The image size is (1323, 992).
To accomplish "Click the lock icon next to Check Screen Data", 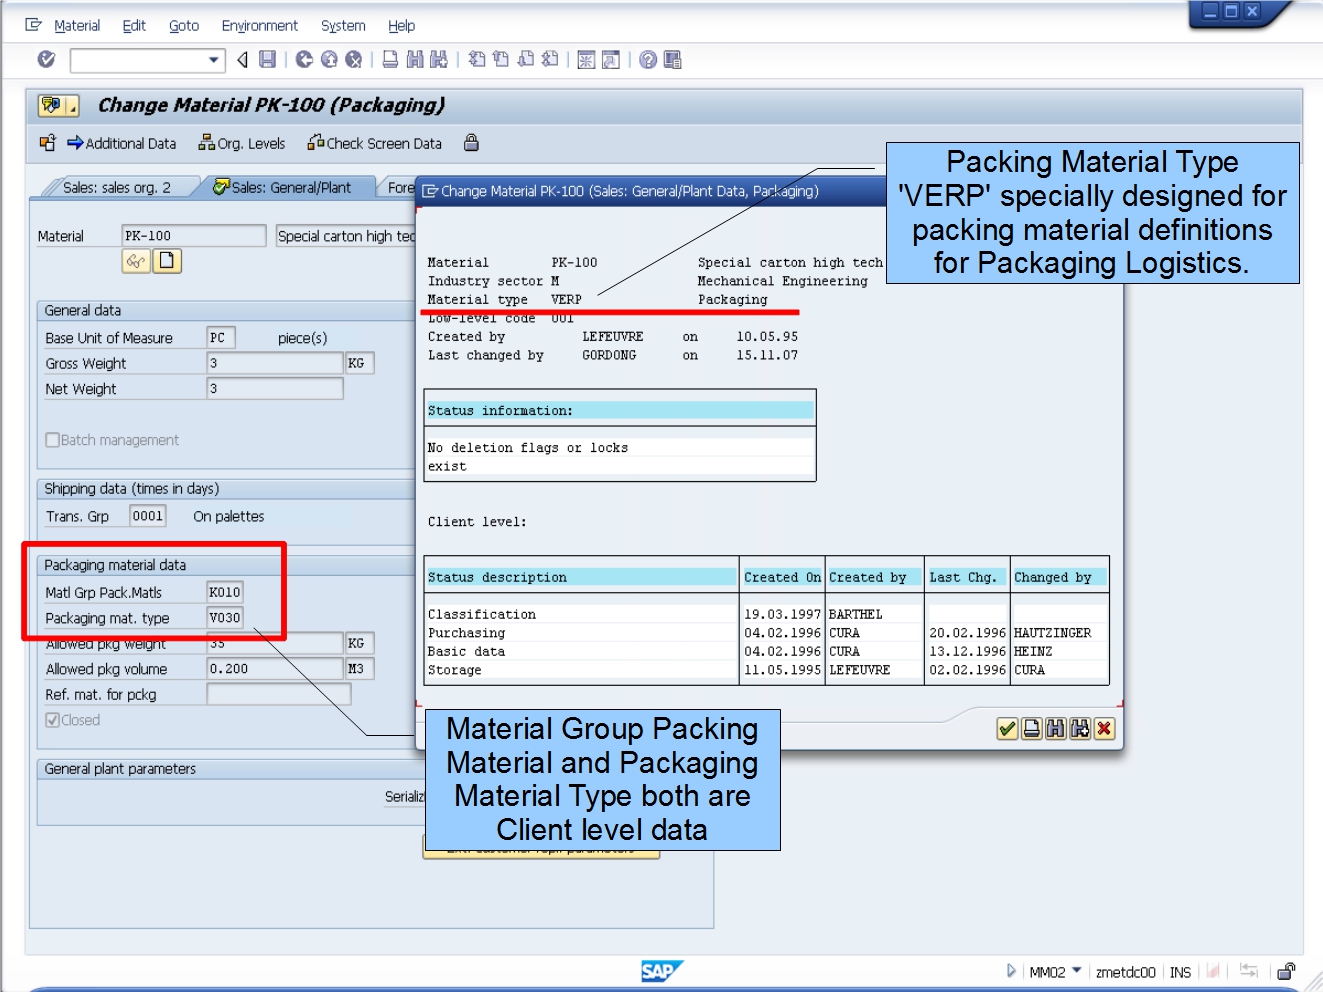I will [470, 143].
